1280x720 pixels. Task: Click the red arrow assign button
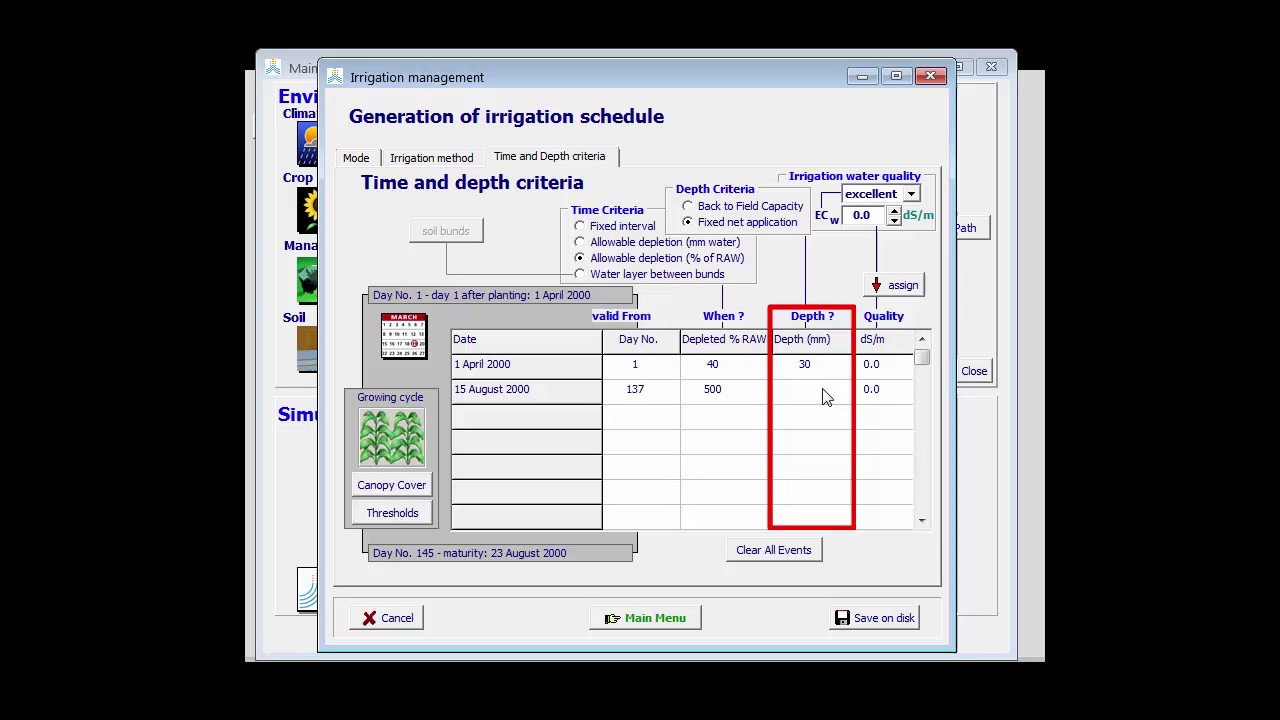pos(895,285)
